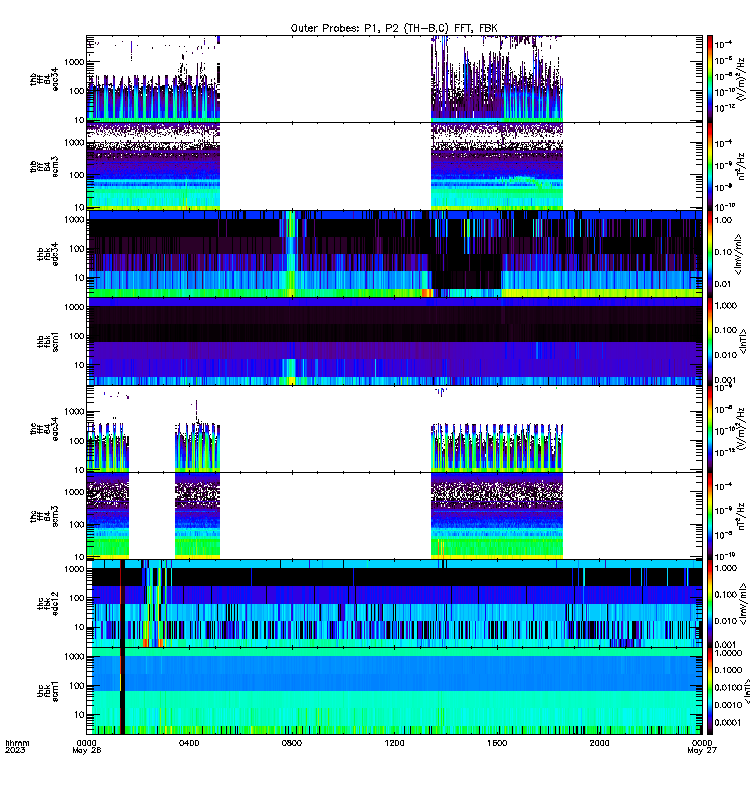Click the "<|mV/m|>" unit label of the thc edc12 panel
The height and width of the screenshot is (800, 750).
[743, 604]
